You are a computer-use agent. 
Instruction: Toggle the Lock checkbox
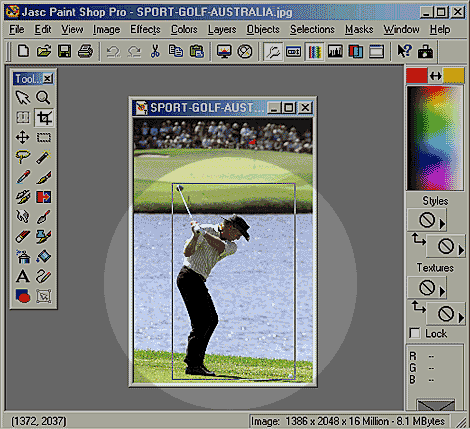[415, 333]
